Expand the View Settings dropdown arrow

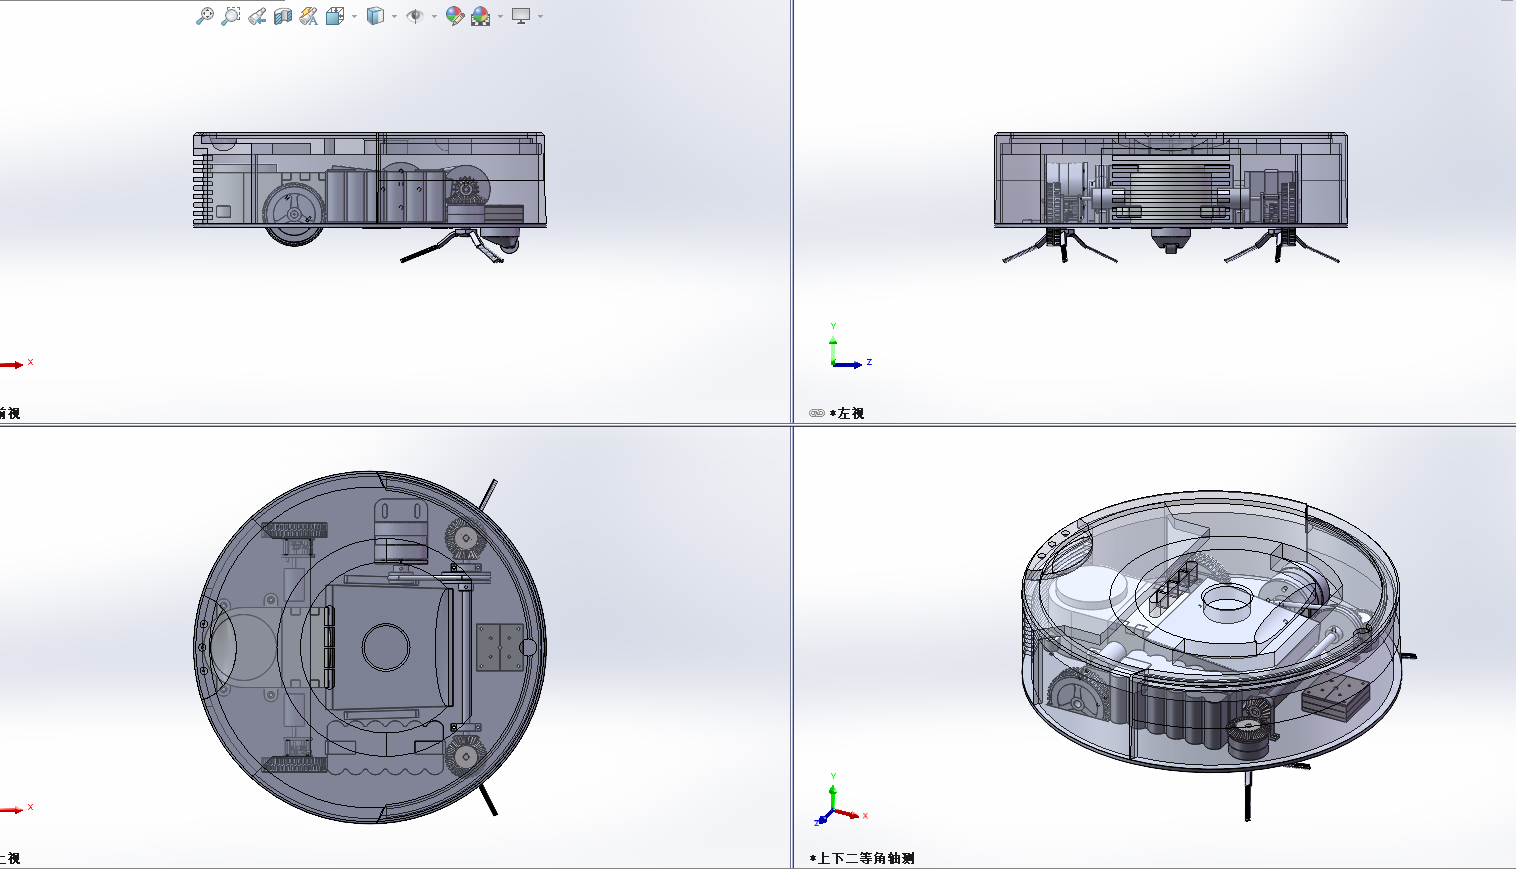540,16
